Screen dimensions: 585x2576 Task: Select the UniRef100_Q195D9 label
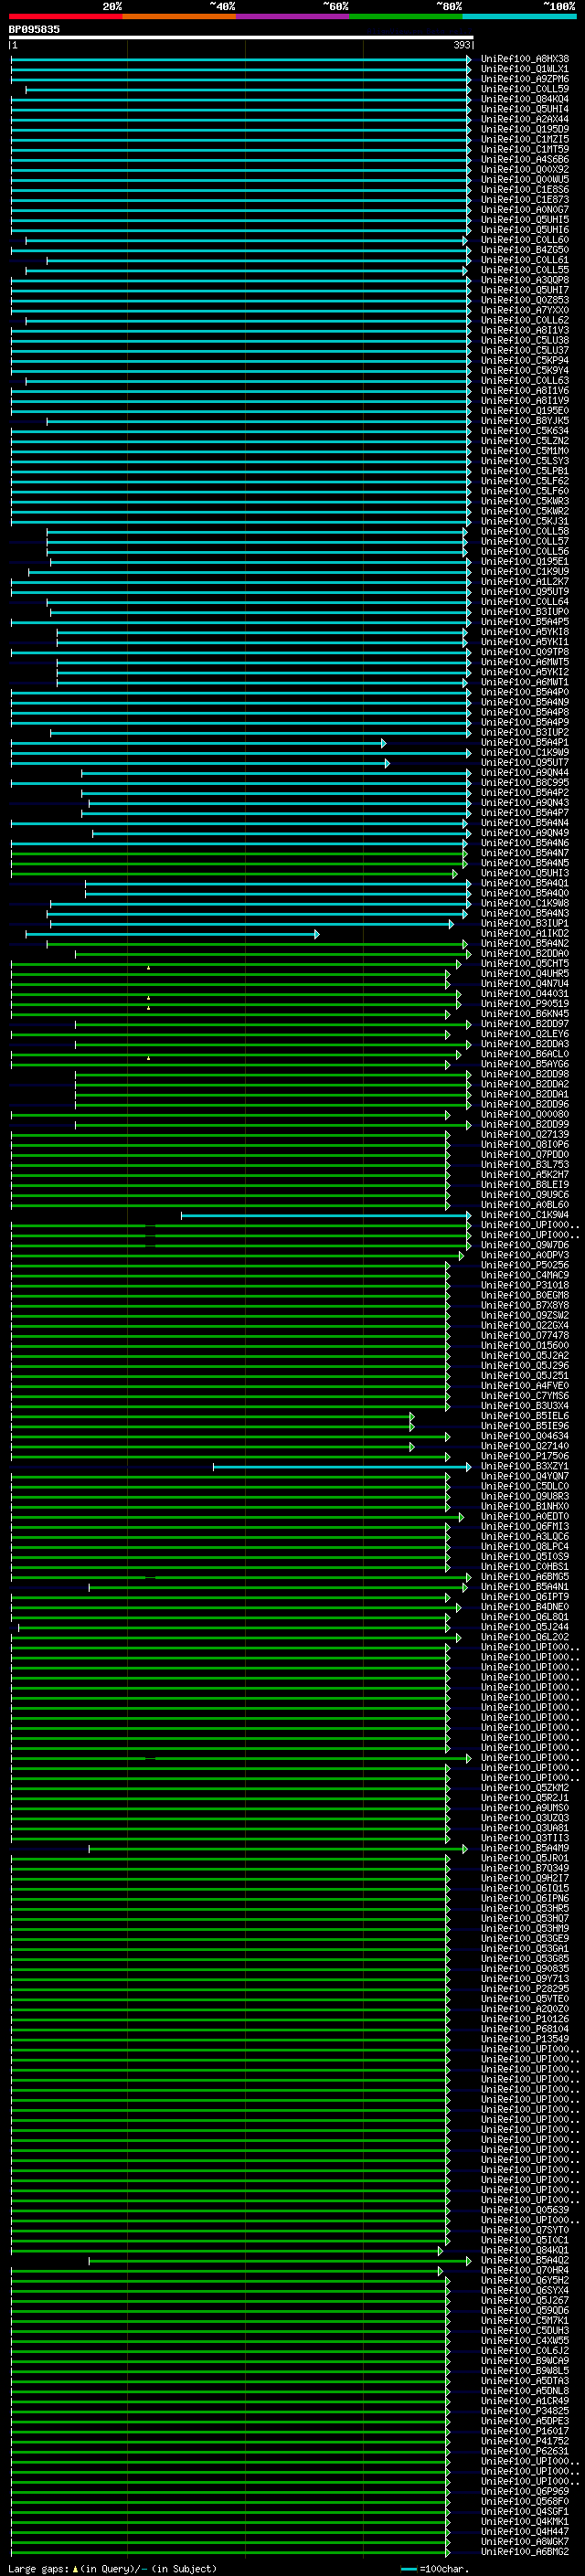click(524, 129)
